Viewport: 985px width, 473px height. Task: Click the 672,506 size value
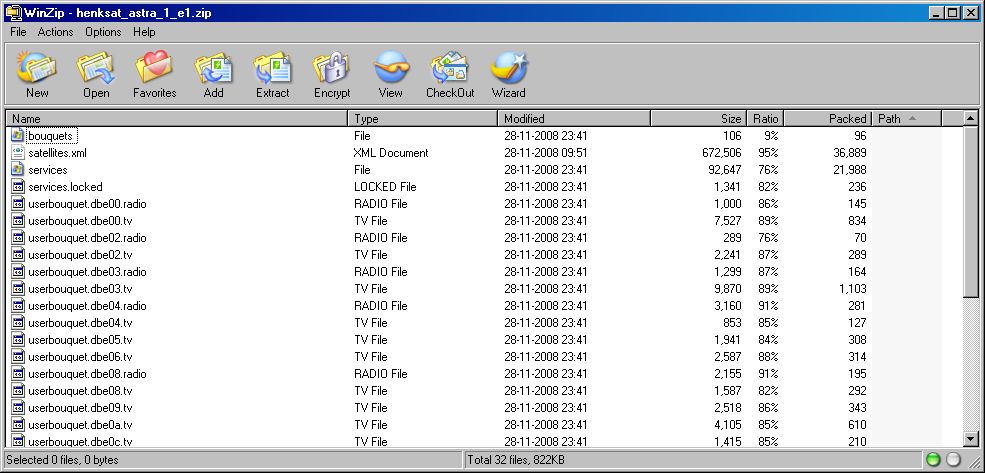click(722, 153)
